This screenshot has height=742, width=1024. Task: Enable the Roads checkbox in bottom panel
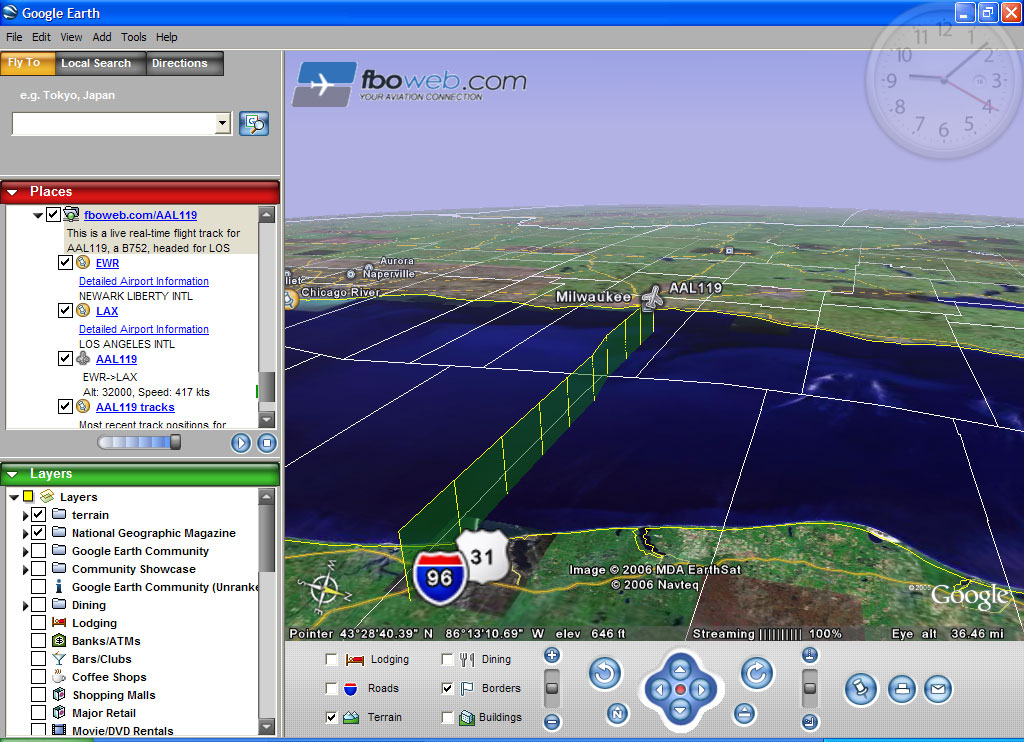331,688
